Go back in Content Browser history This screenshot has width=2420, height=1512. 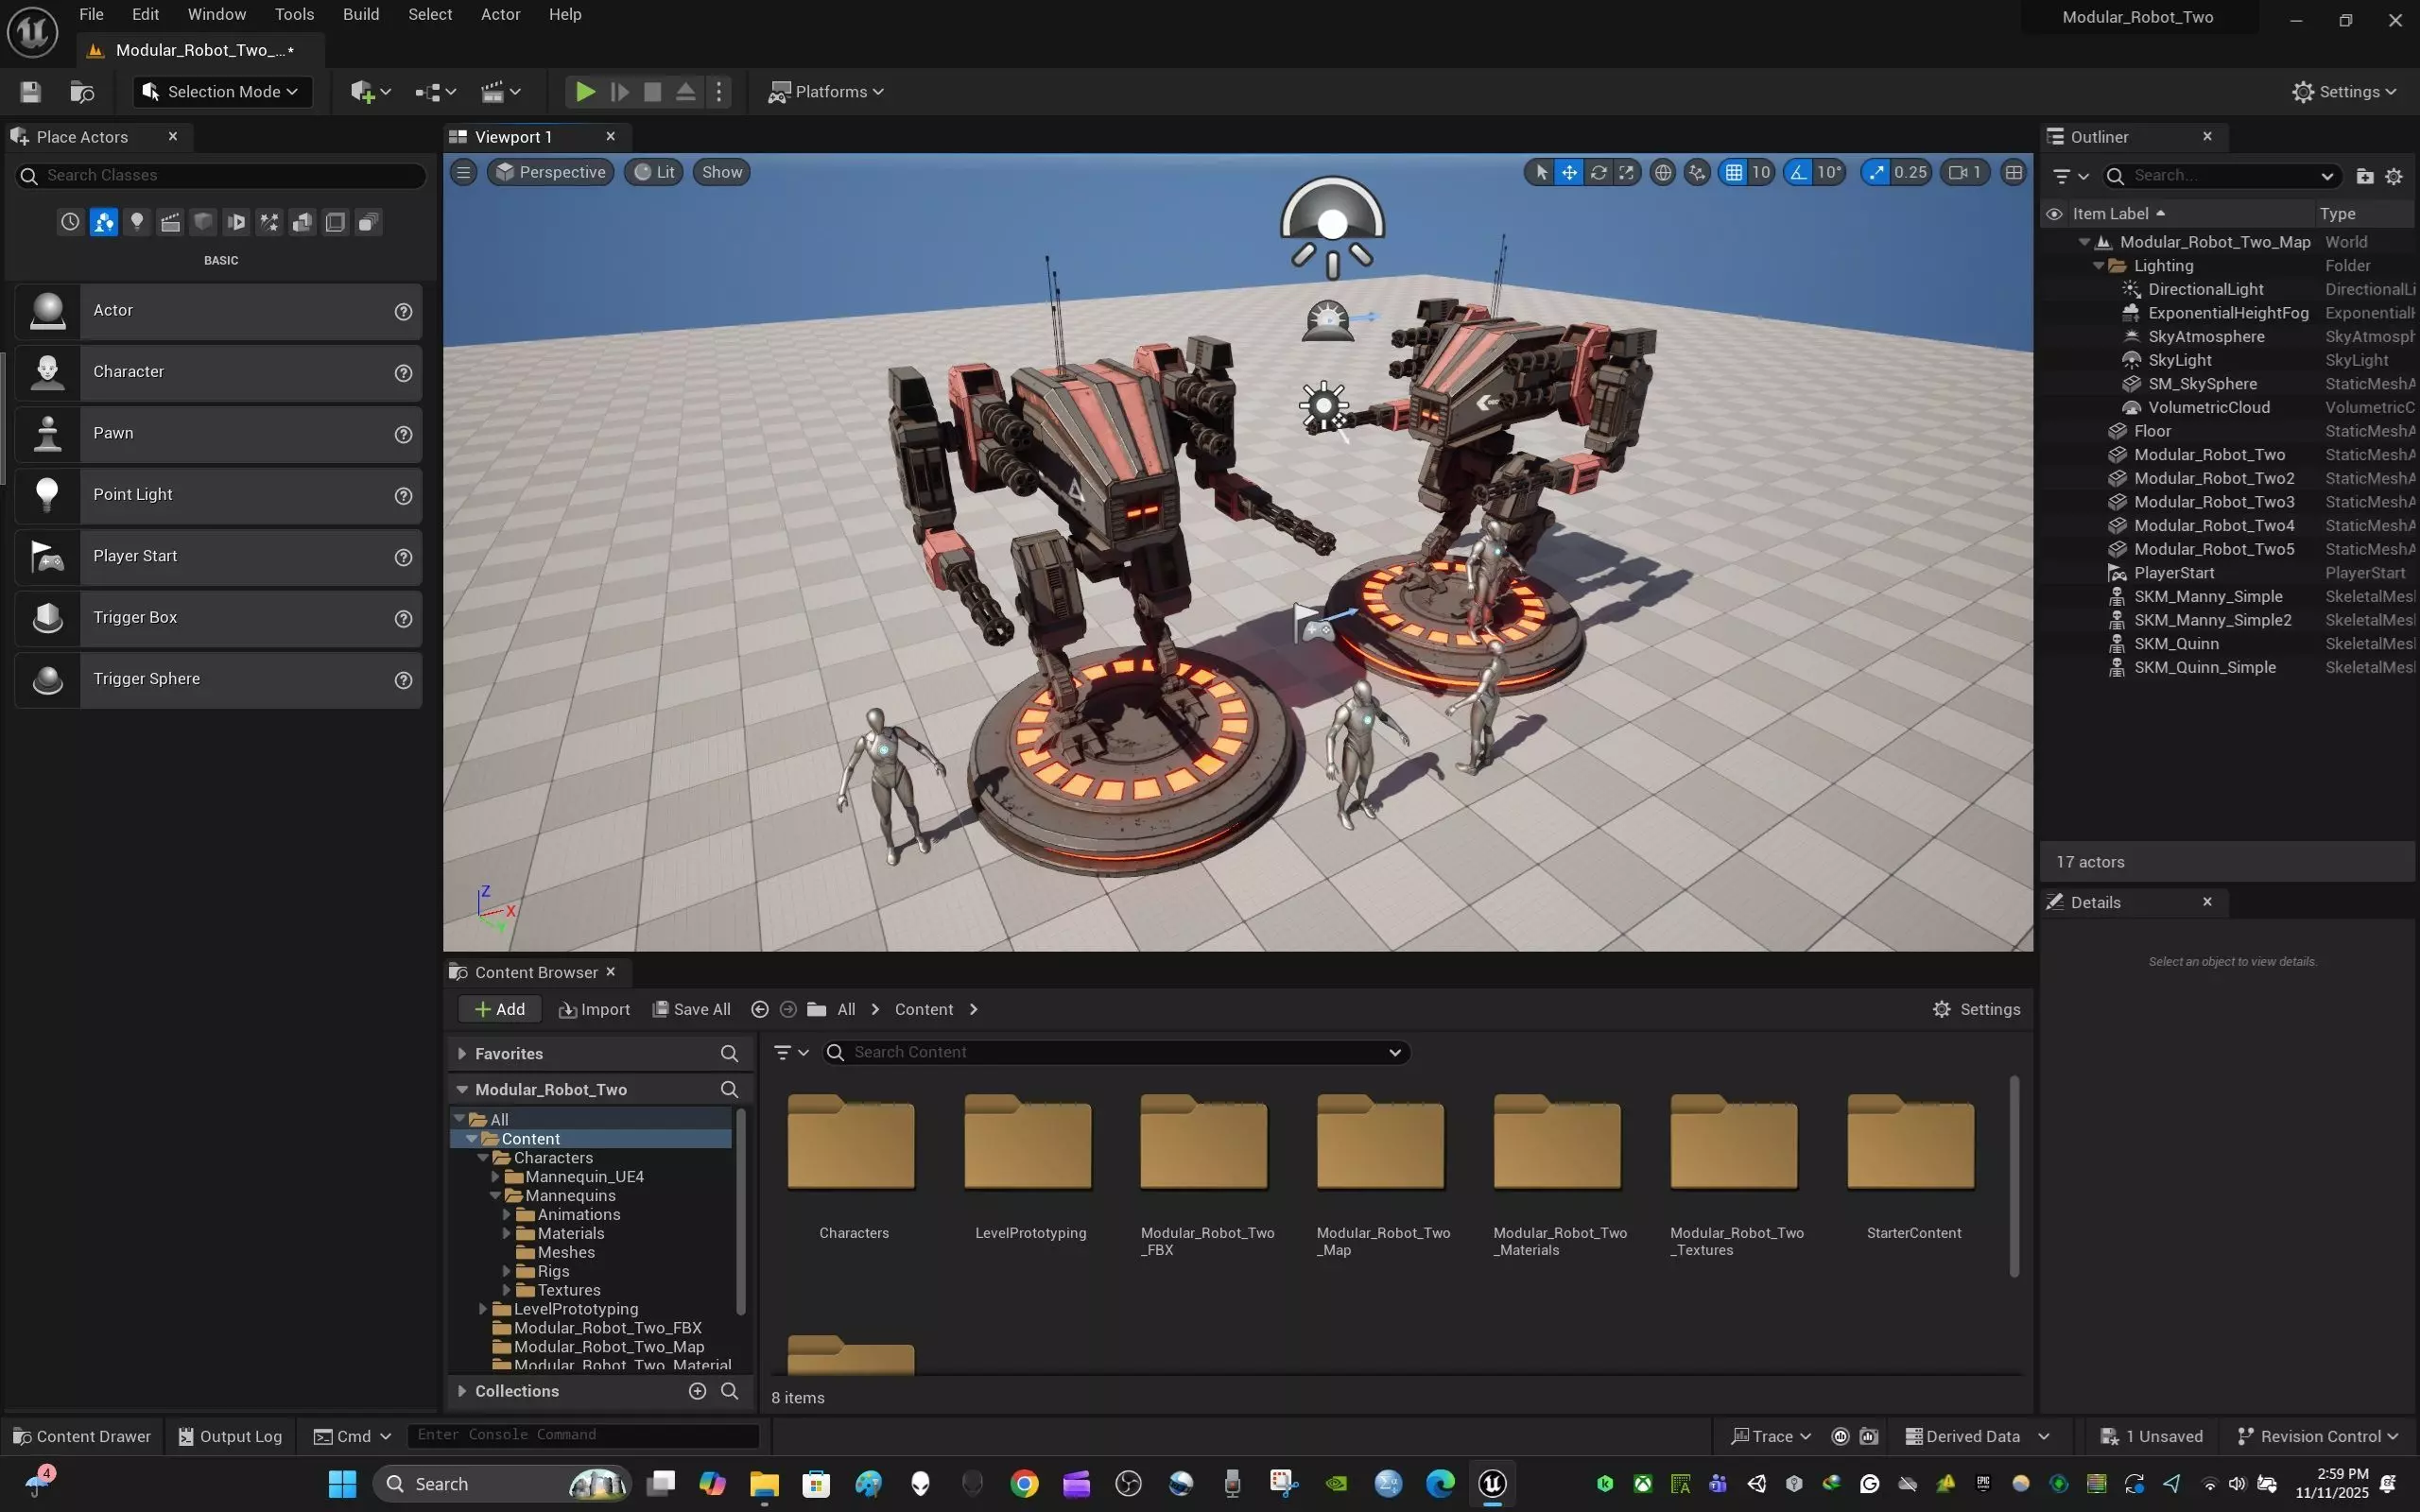760,1009
